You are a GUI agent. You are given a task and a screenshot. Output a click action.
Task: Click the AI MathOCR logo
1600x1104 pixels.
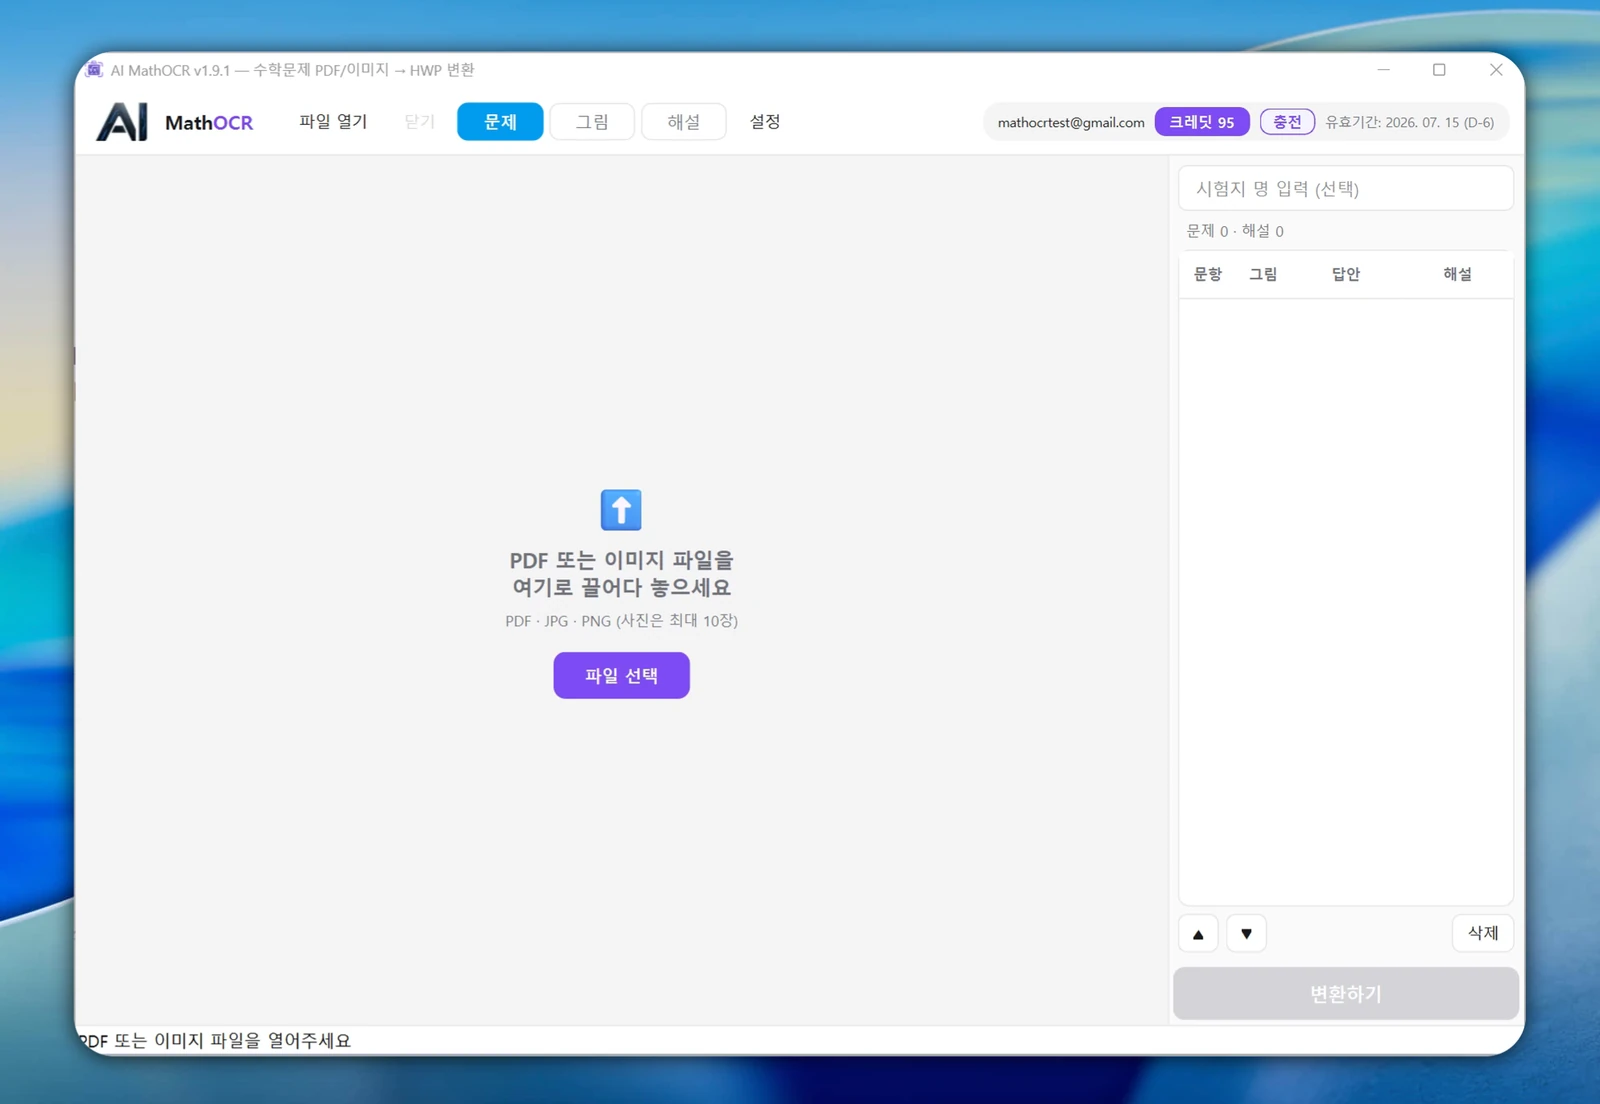tap(174, 122)
